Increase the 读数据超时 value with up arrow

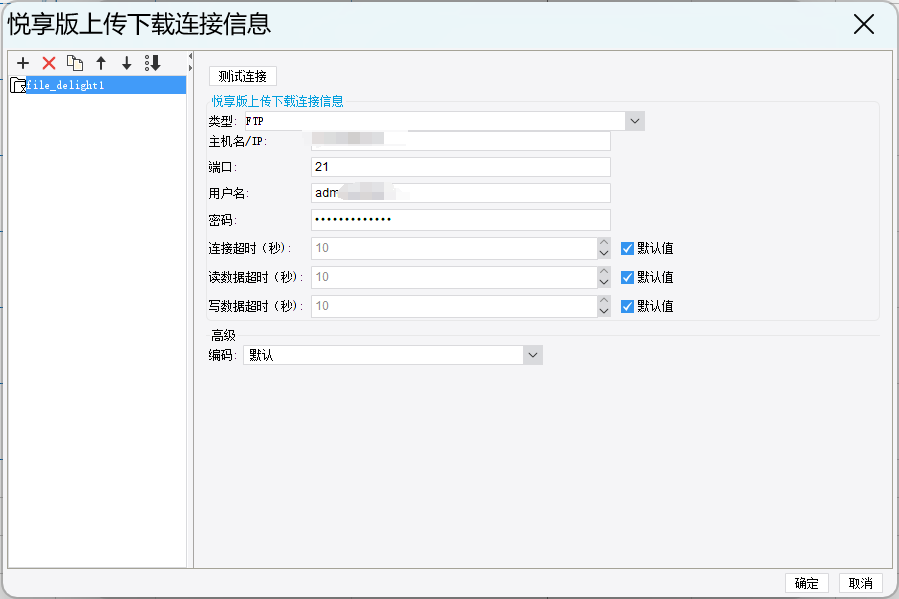point(604,272)
